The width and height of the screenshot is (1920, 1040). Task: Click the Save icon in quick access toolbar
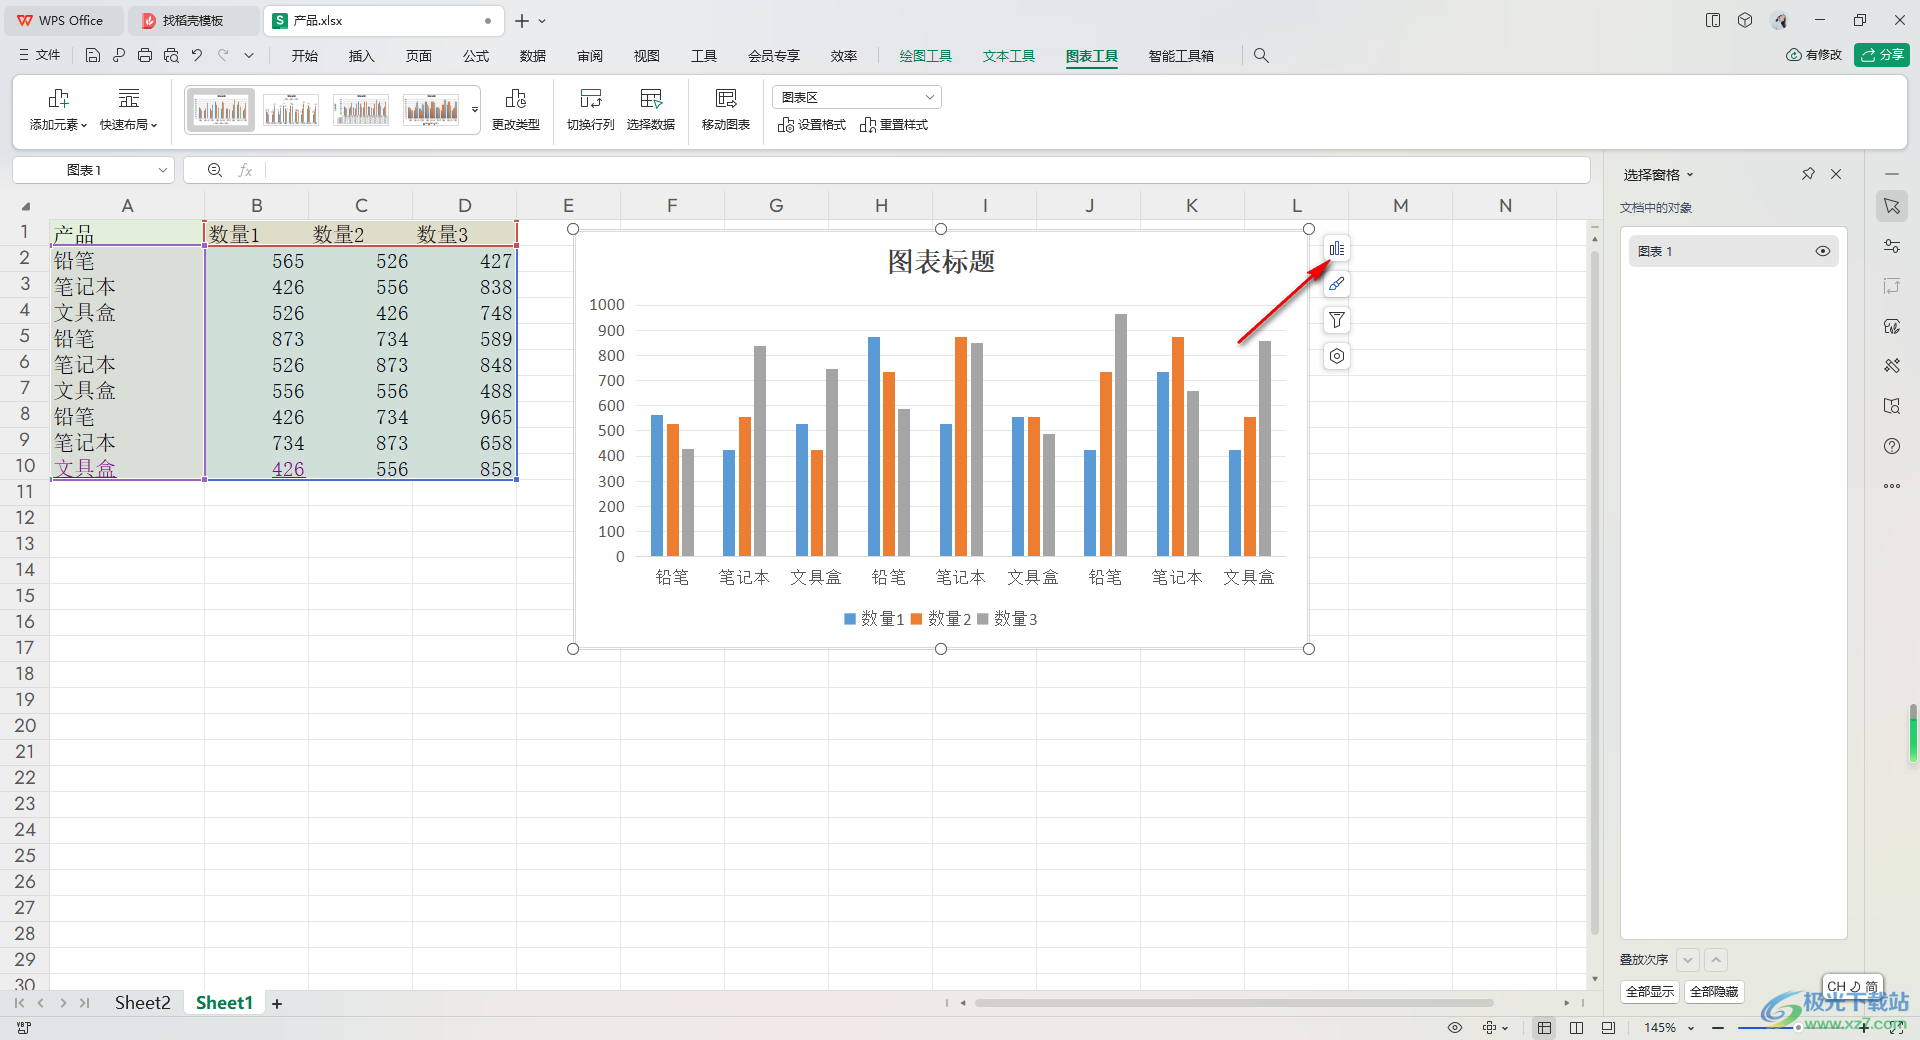93,56
